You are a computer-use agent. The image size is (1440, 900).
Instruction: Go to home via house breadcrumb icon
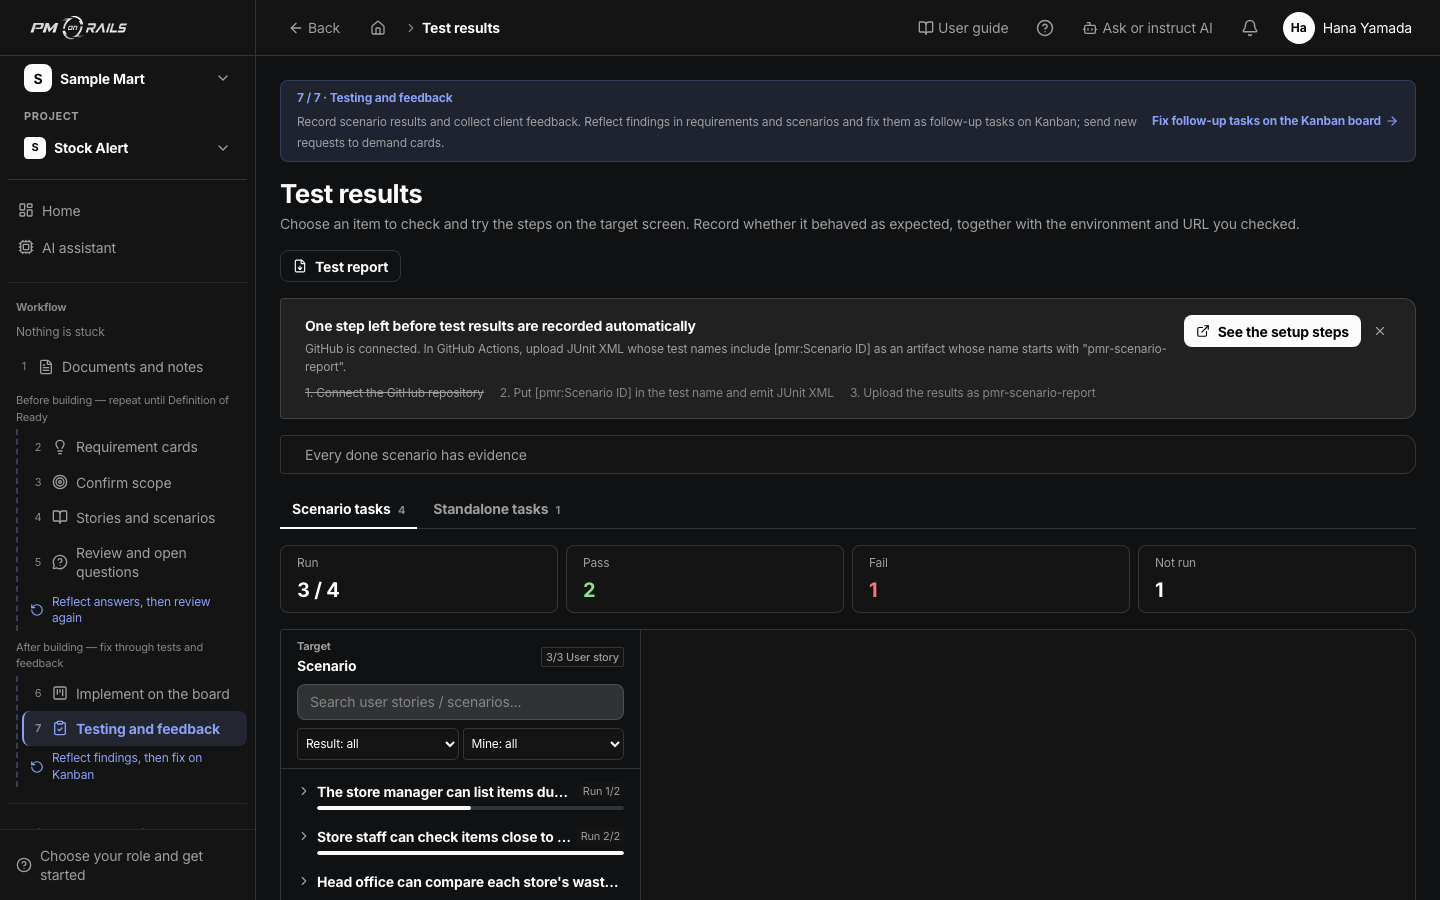pyautogui.click(x=378, y=28)
